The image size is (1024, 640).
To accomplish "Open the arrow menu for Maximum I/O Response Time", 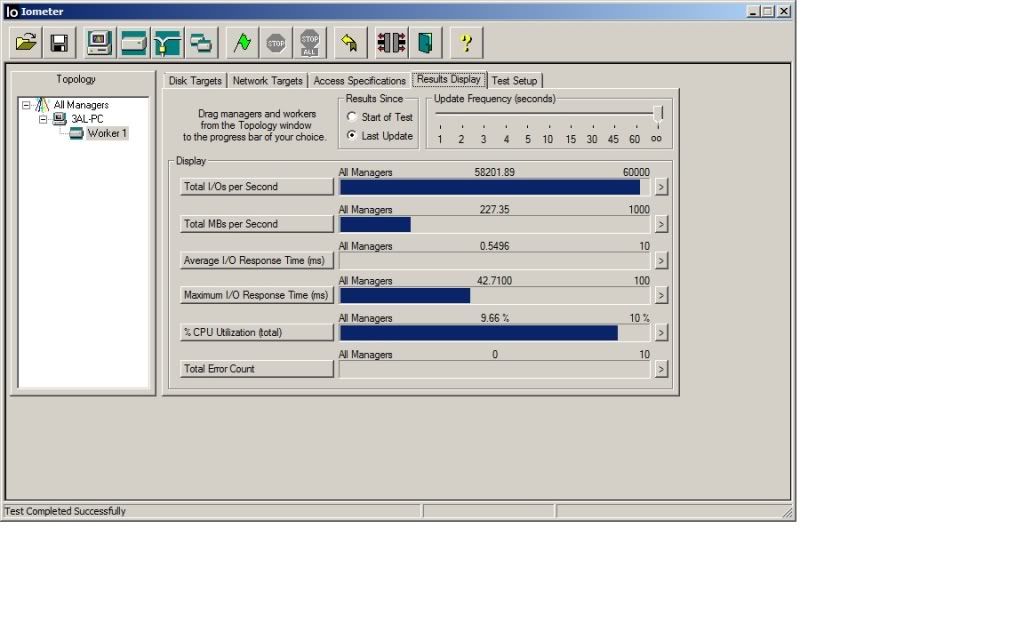I will pos(661,295).
